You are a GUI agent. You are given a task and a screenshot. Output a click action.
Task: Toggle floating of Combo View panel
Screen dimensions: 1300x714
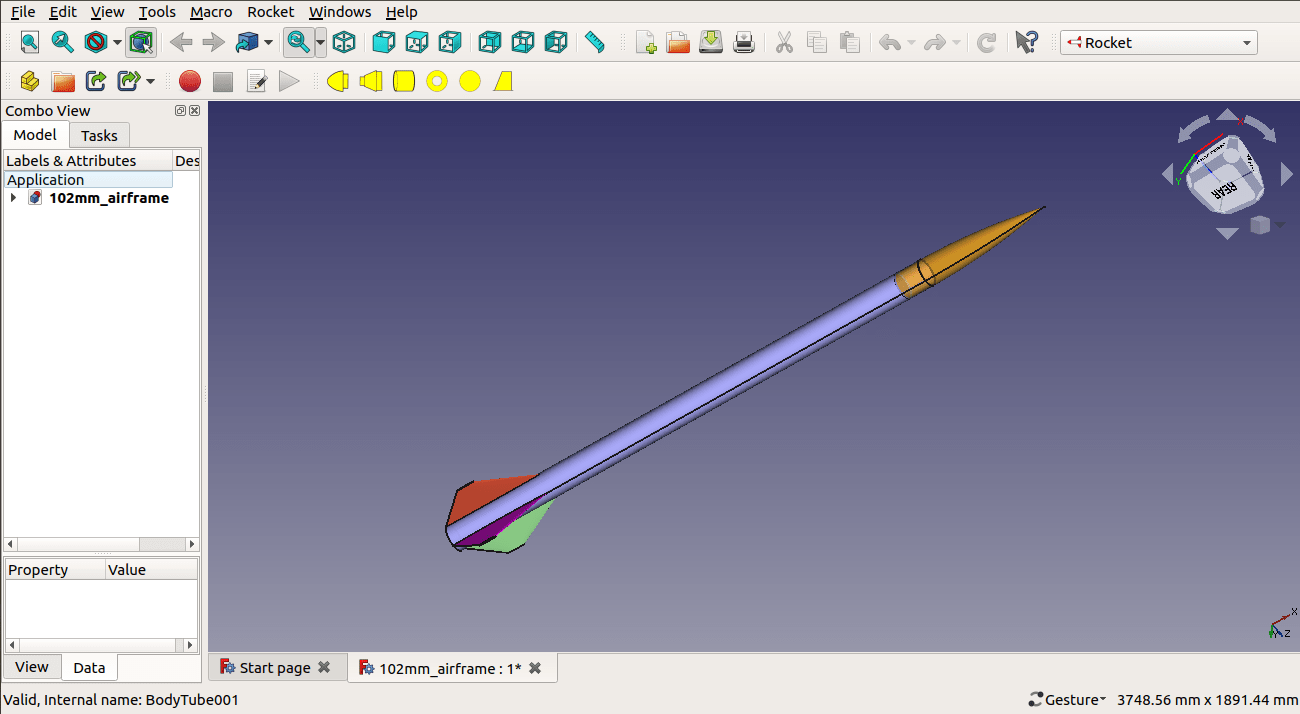tap(180, 111)
